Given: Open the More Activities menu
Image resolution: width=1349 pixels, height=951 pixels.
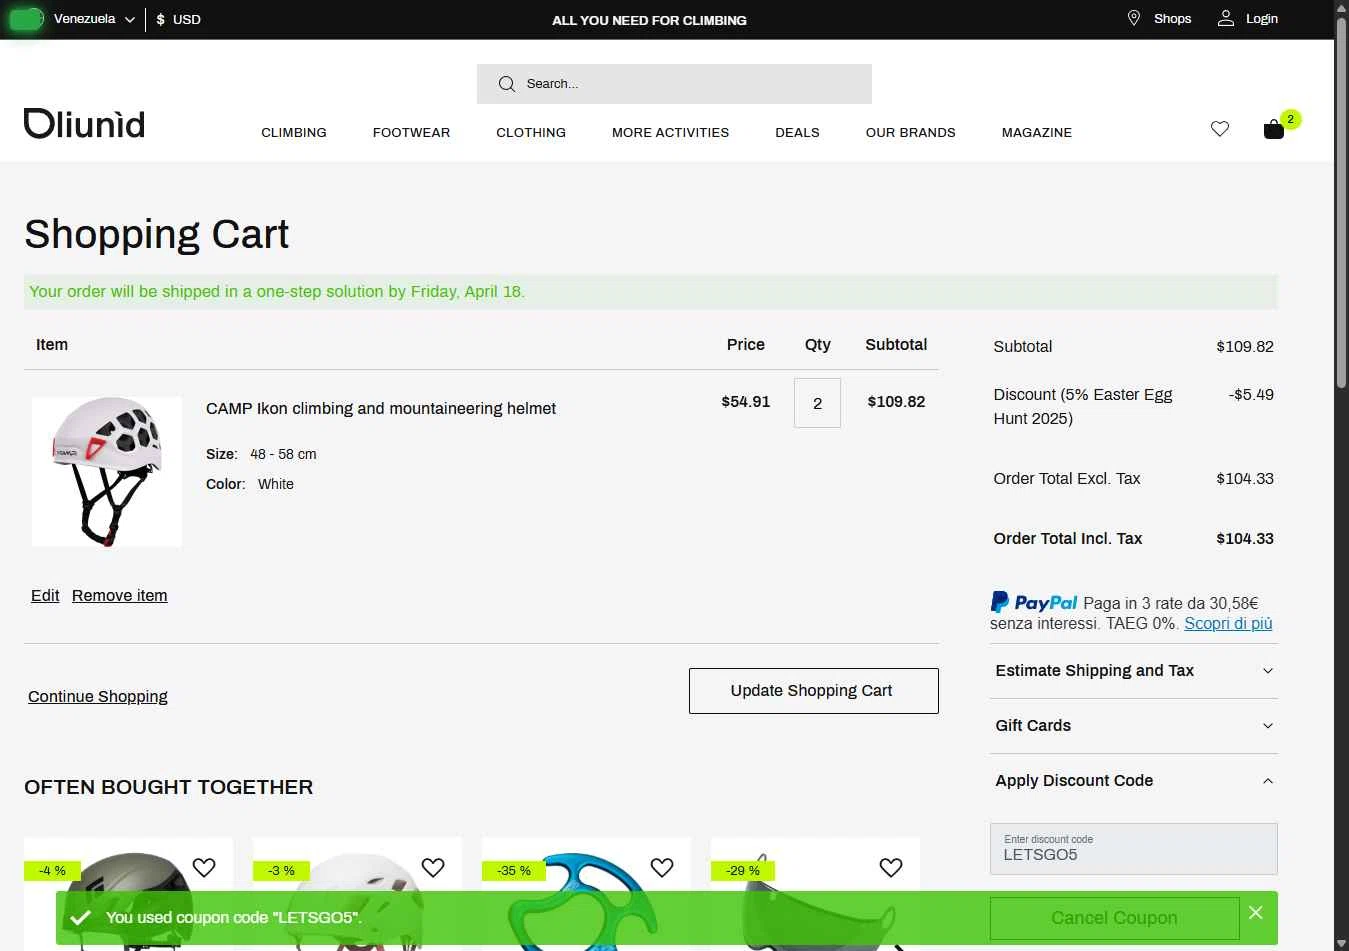Looking at the screenshot, I should tap(670, 132).
